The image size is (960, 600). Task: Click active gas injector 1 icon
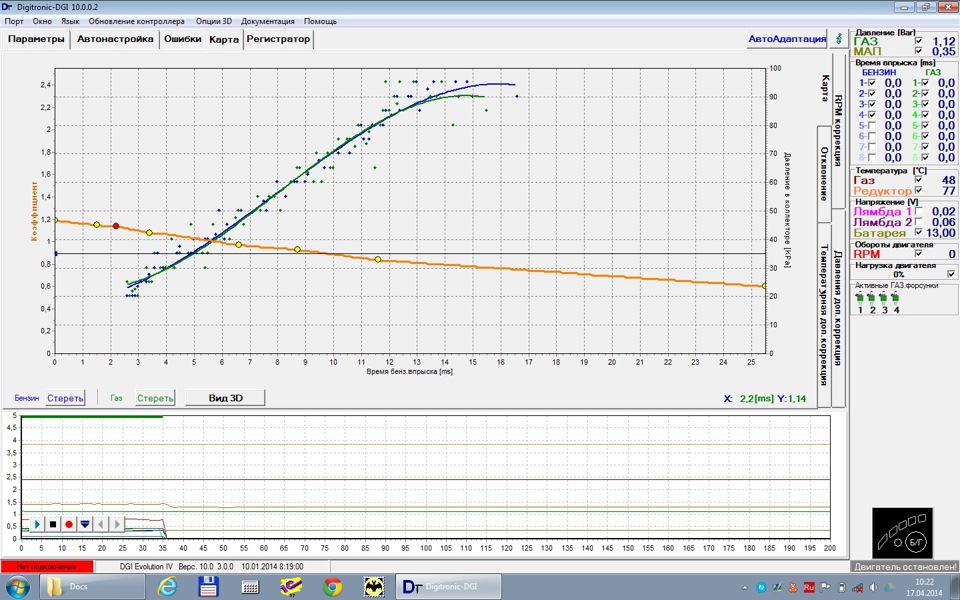(x=860, y=298)
